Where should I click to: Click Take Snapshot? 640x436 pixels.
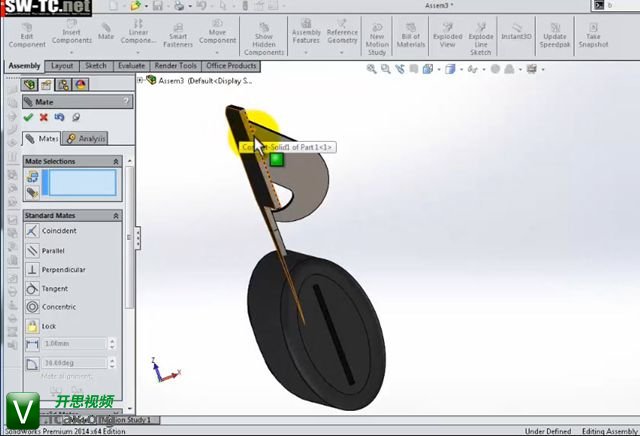pos(593,36)
